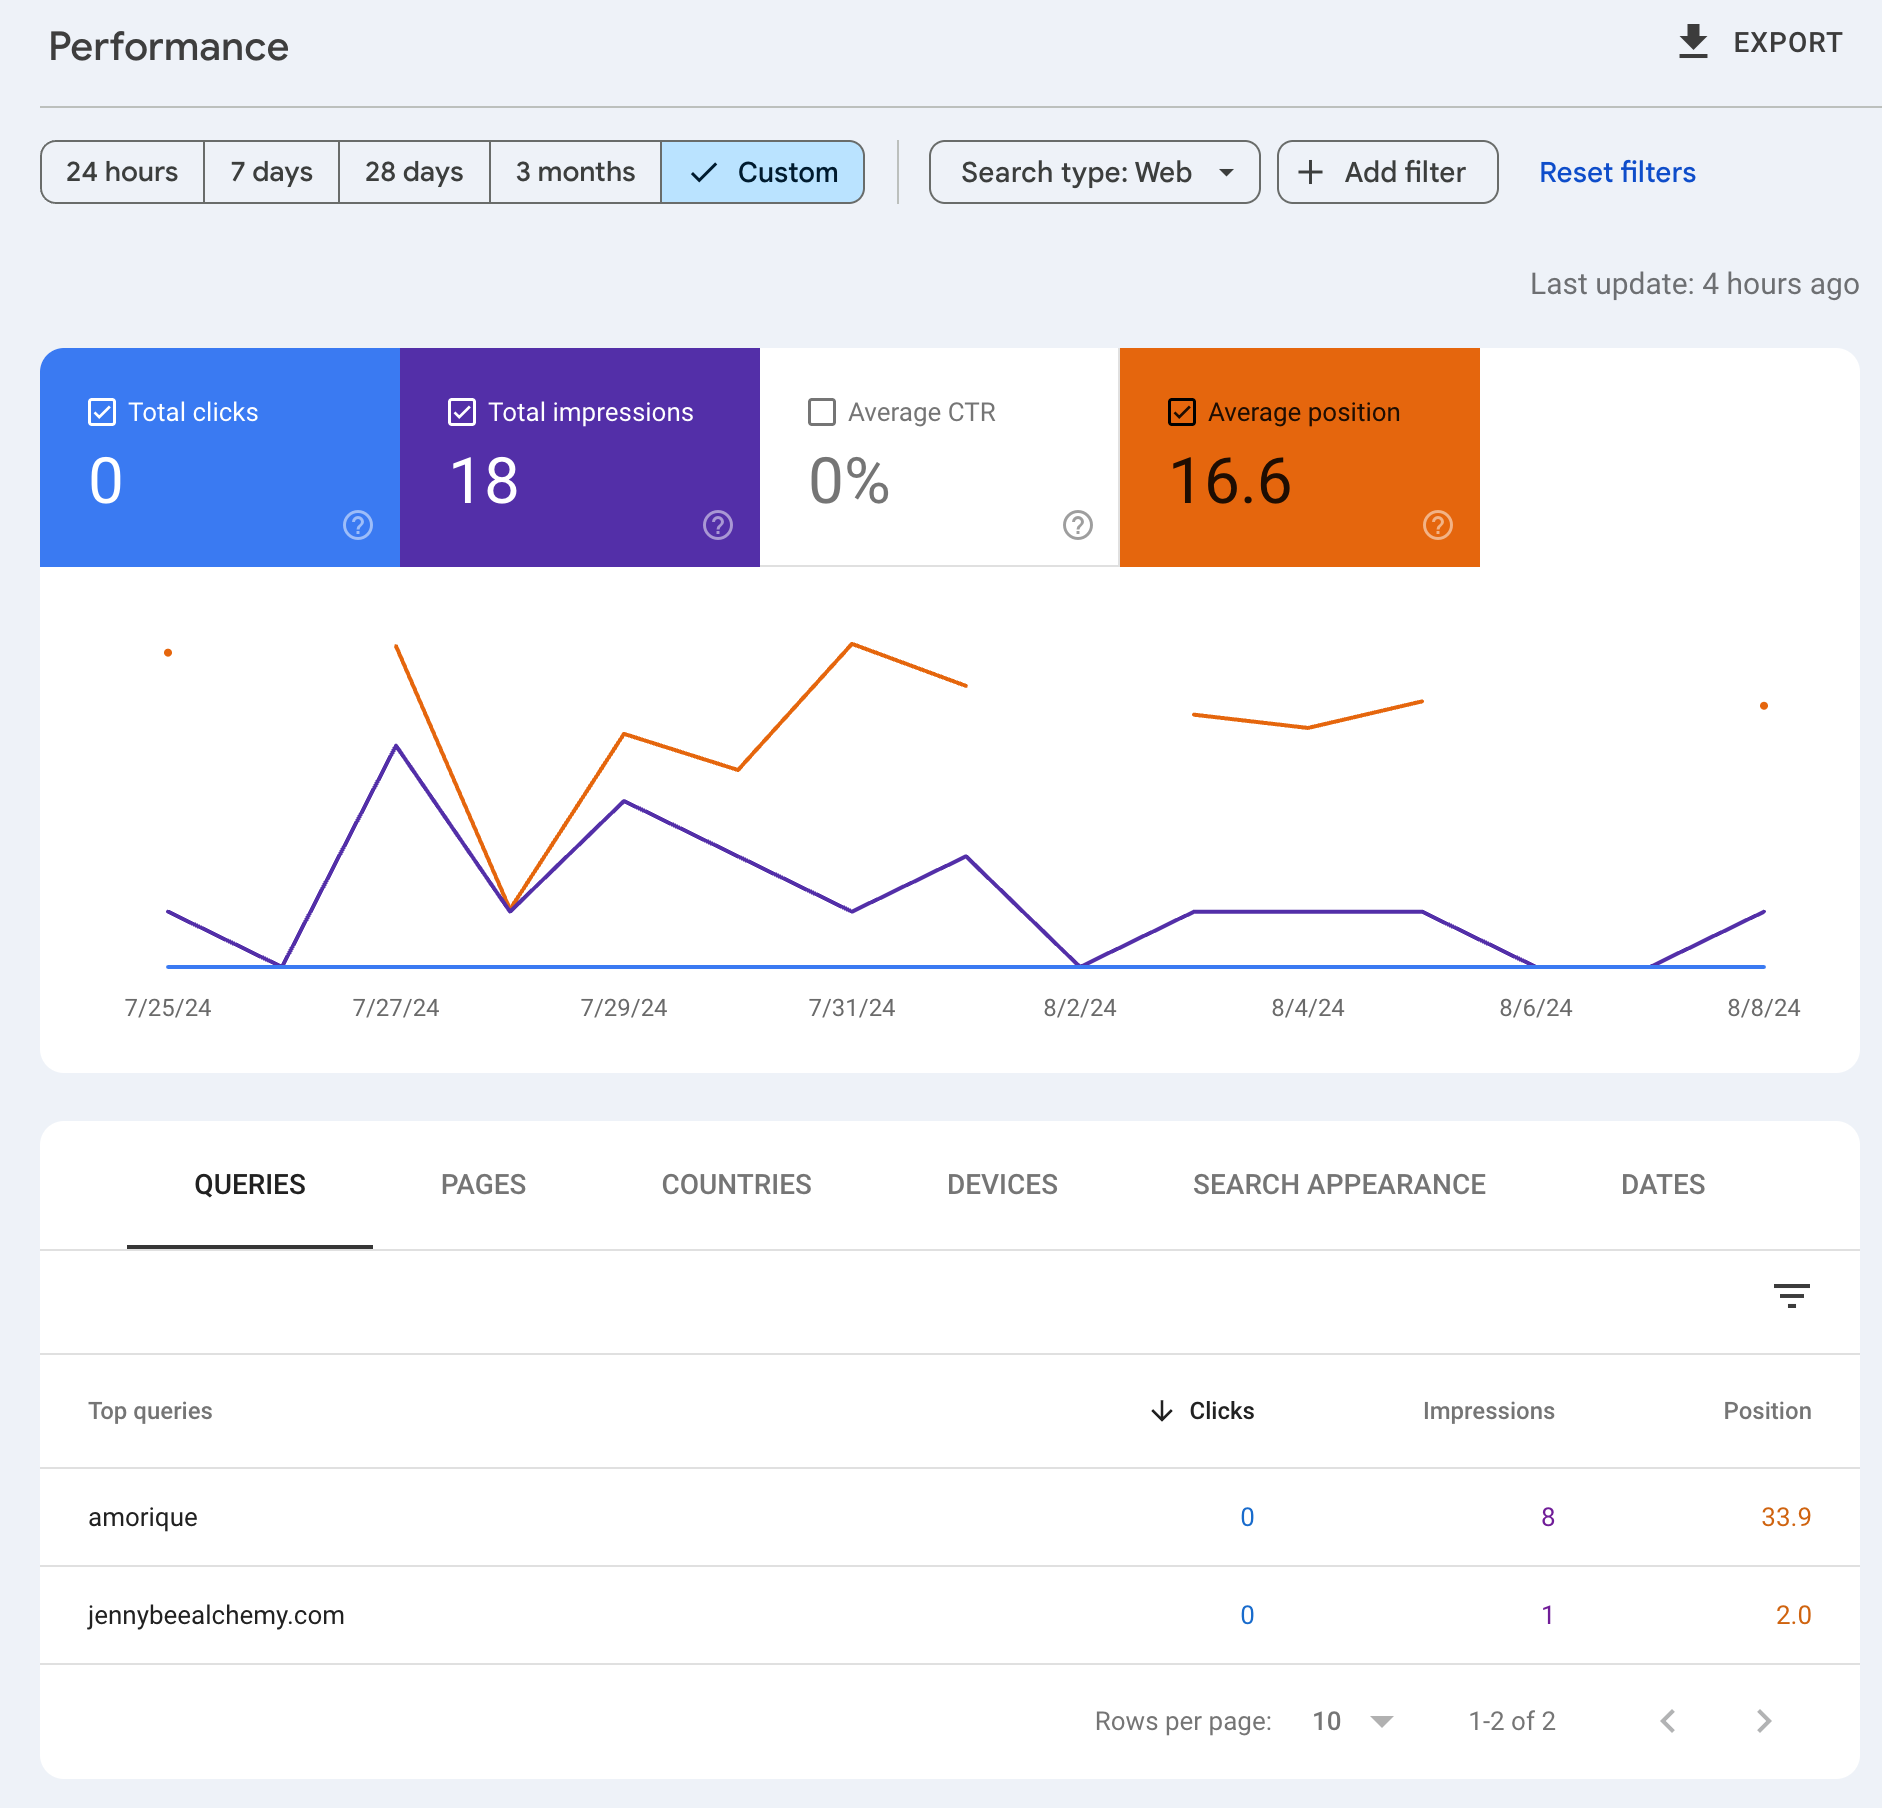Click position value 33.9 for amorique
Image resolution: width=1882 pixels, height=1808 pixels.
pyautogui.click(x=1786, y=1517)
